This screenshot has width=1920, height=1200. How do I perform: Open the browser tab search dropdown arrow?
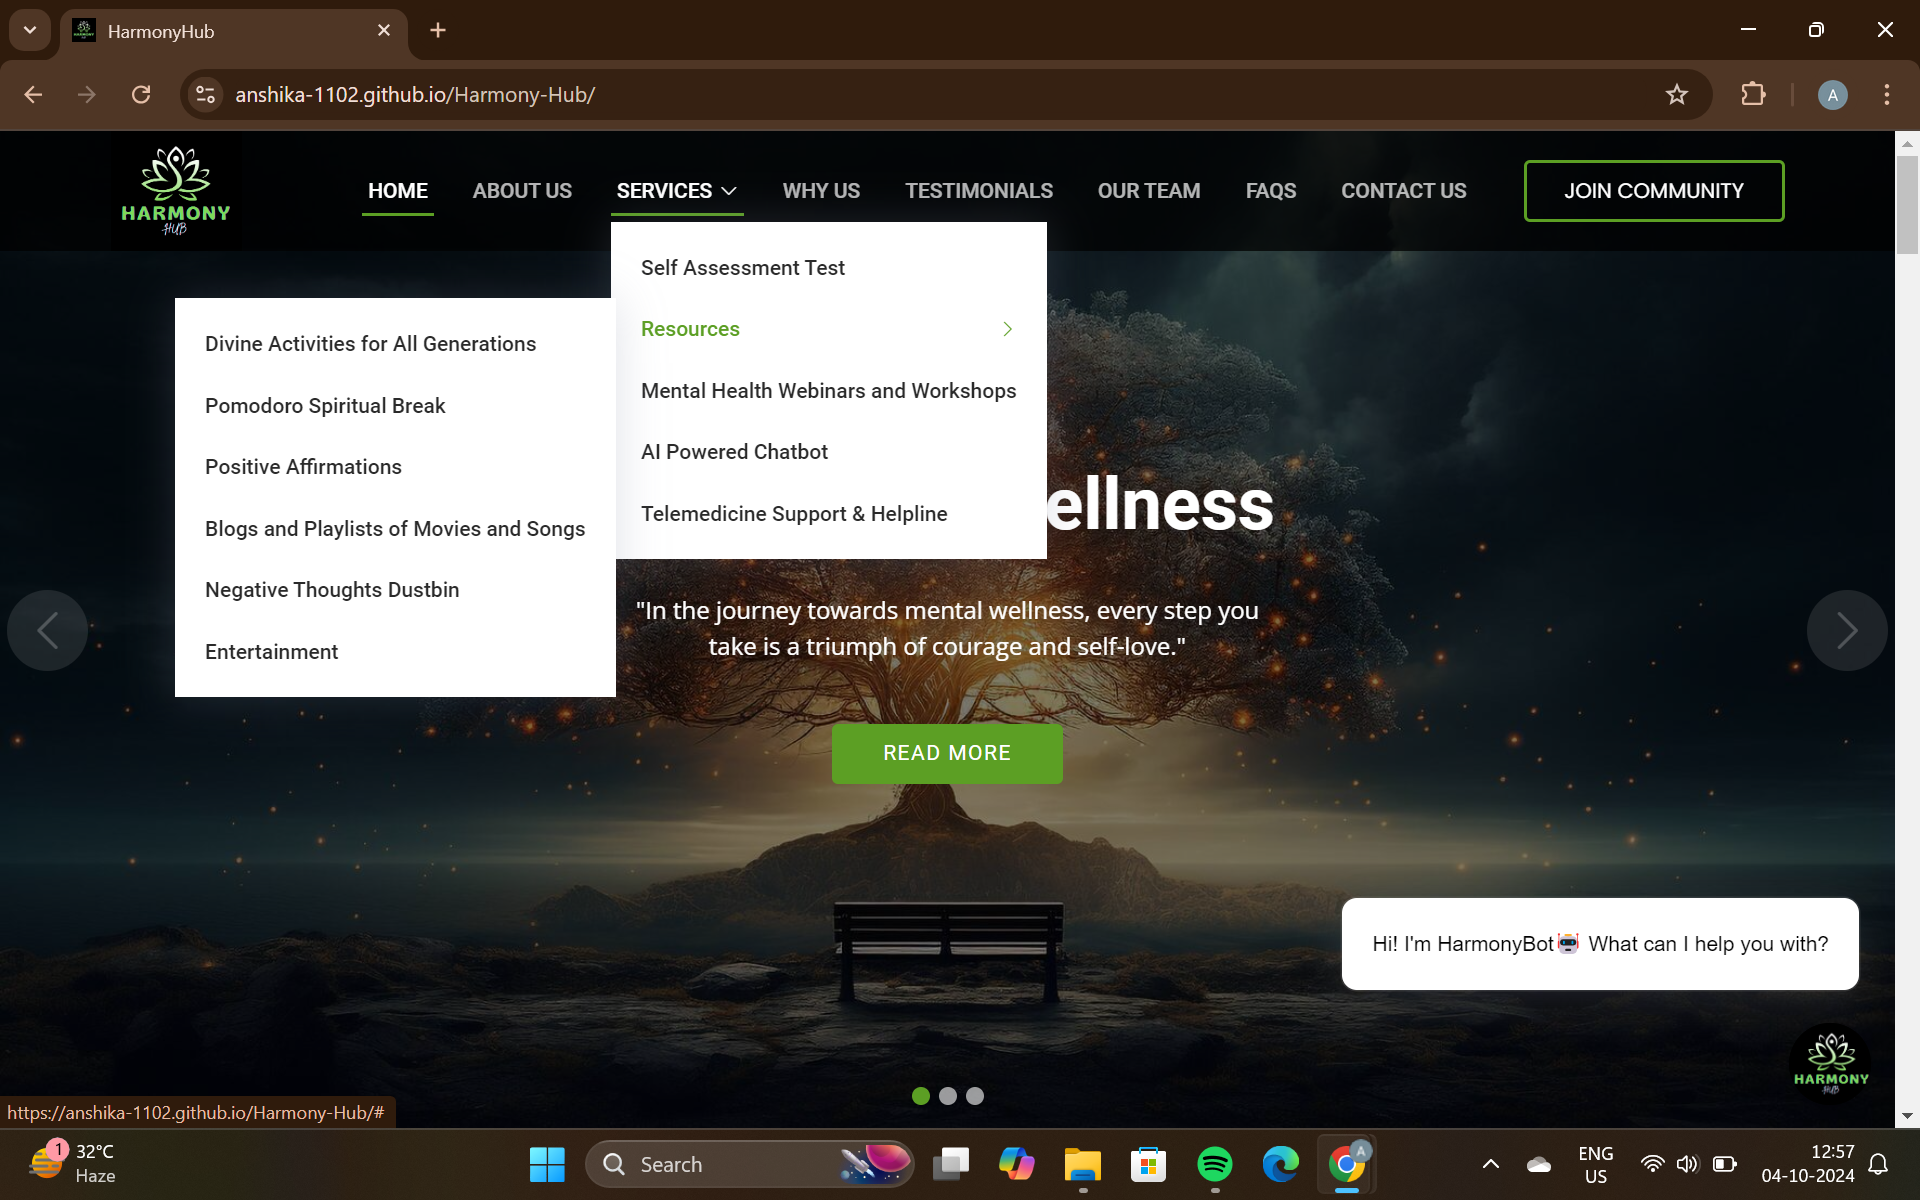click(x=30, y=30)
